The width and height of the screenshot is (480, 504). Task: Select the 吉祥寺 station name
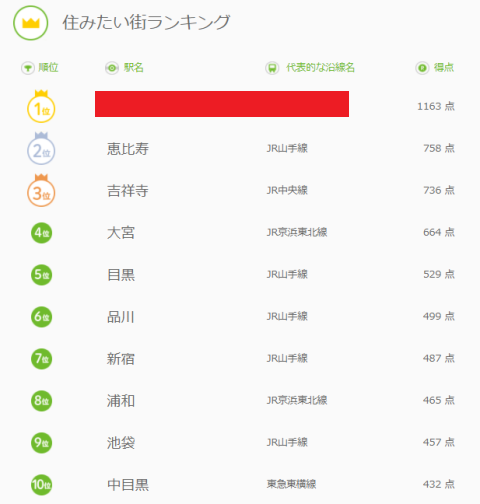[128, 191]
